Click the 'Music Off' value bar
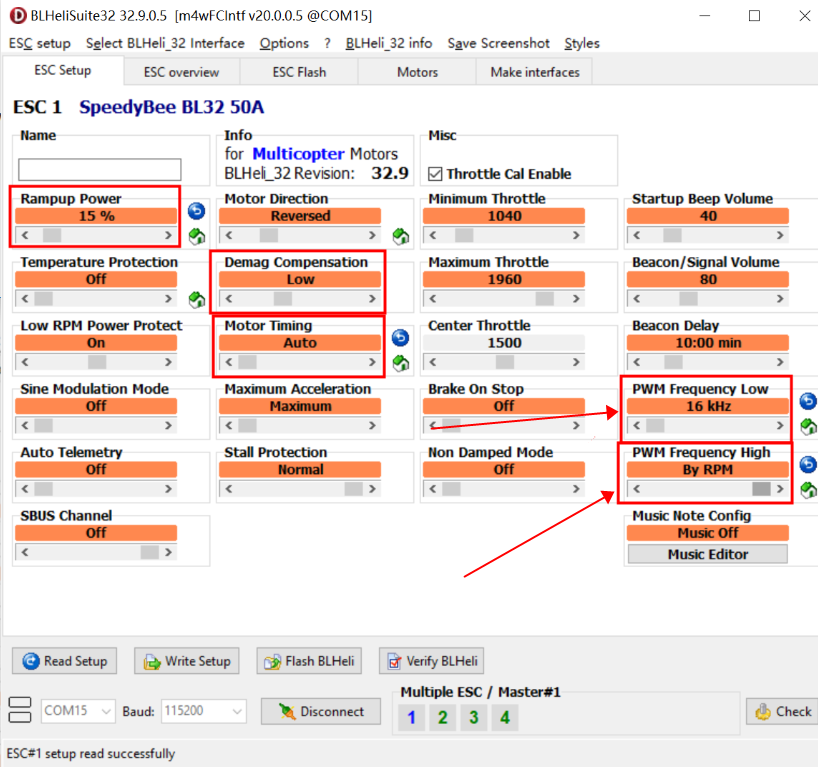The width and height of the screenshot is (818, 767). point(708,533)
